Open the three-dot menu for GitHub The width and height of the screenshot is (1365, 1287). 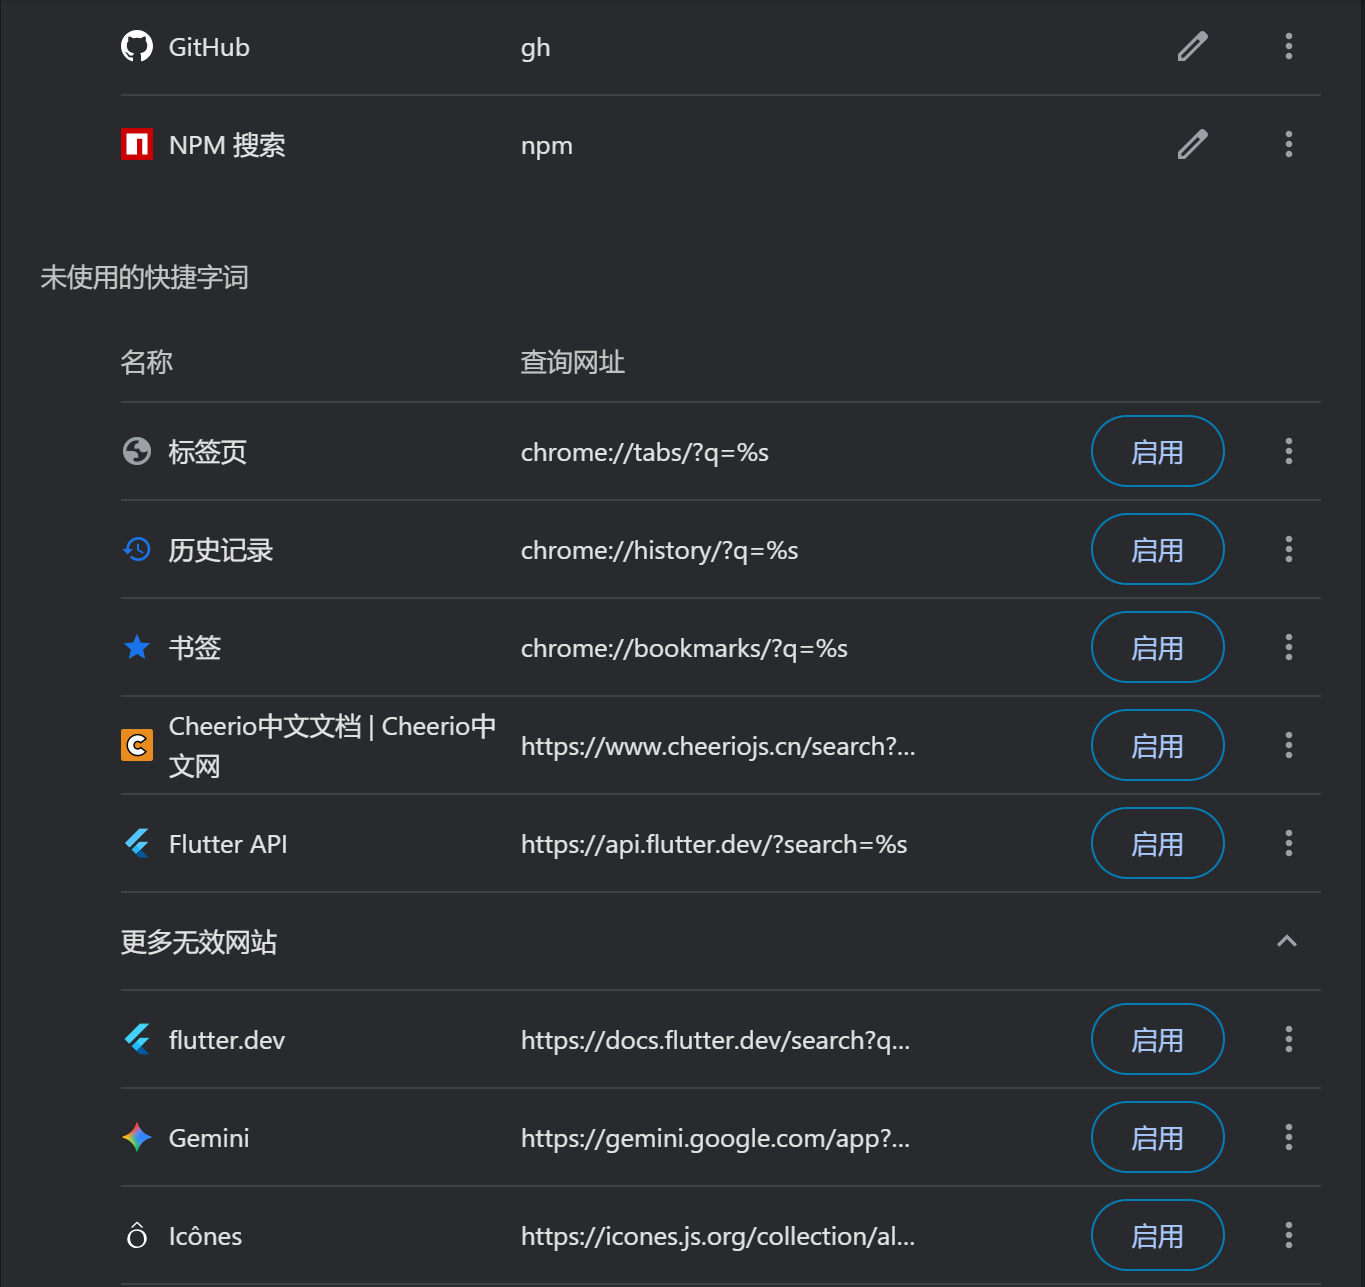[1288, 46]
